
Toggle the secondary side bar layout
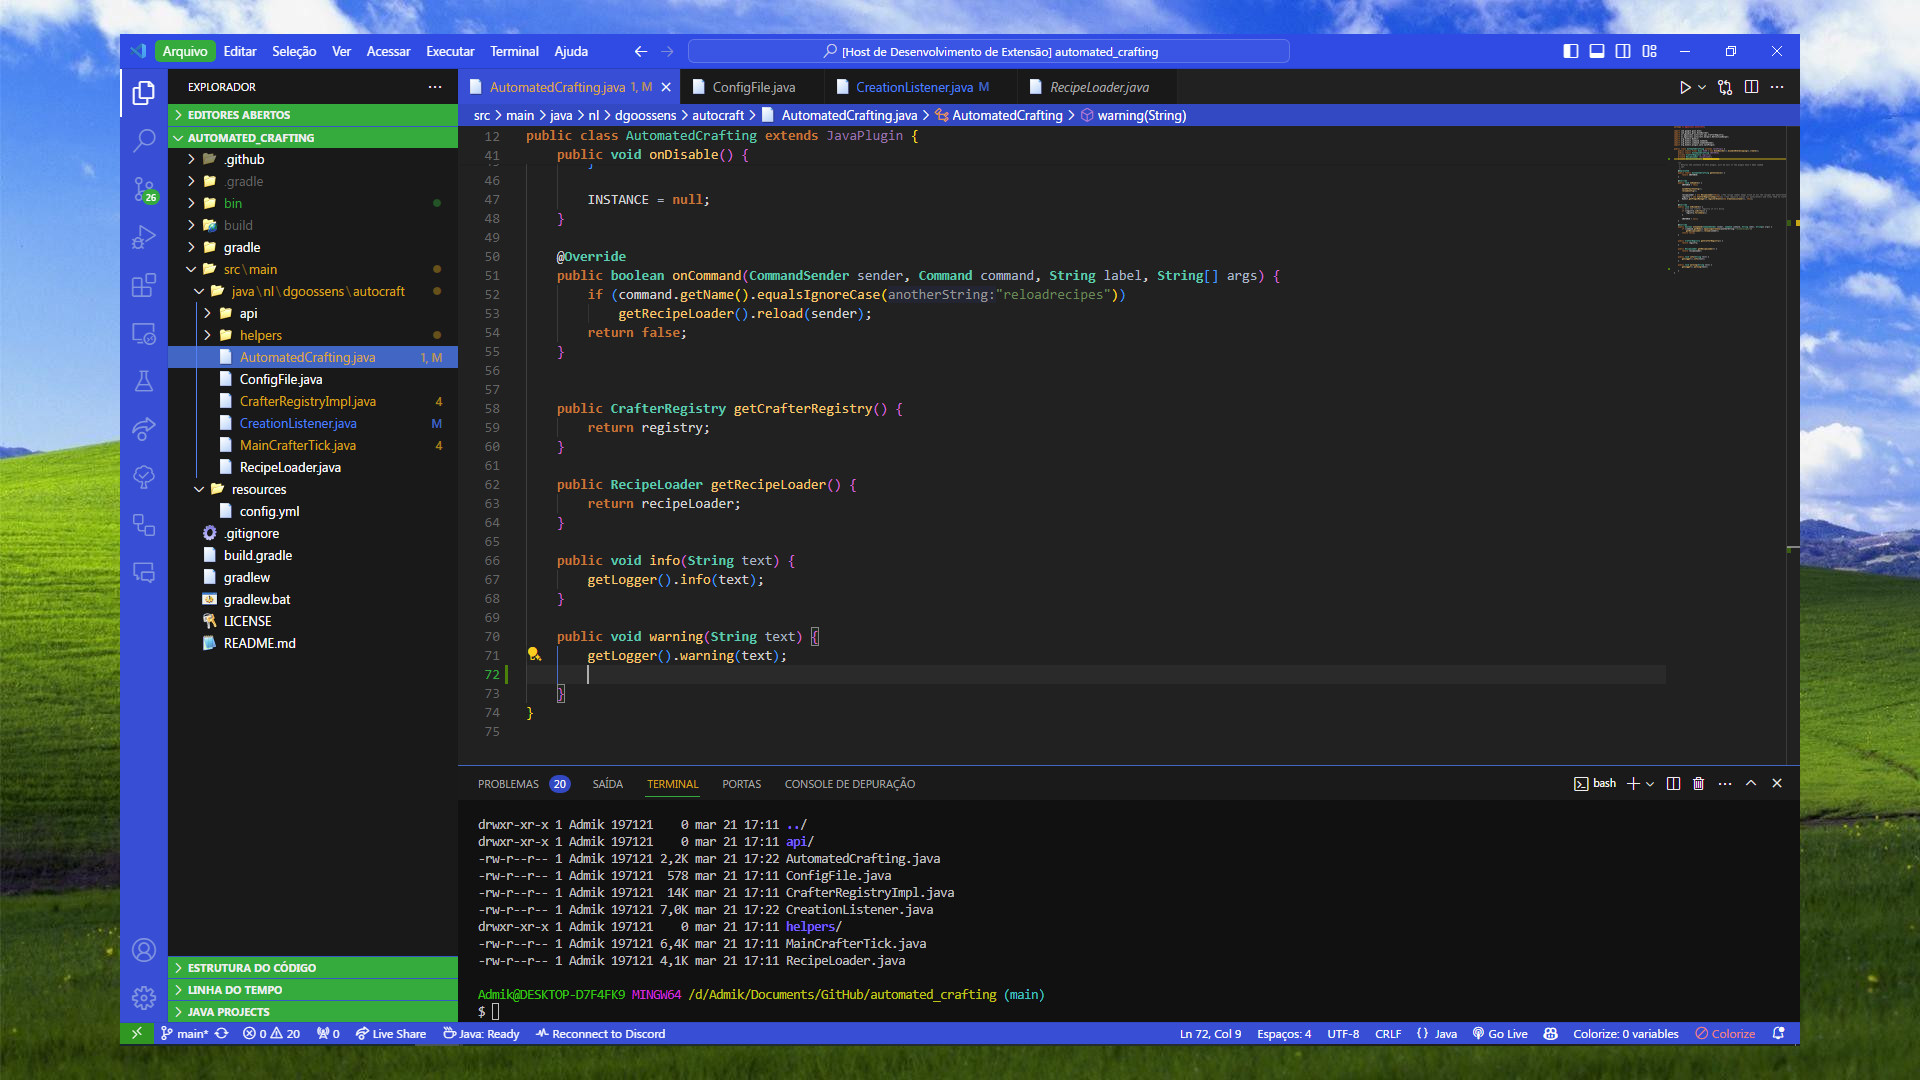[x=1623, y=51]
